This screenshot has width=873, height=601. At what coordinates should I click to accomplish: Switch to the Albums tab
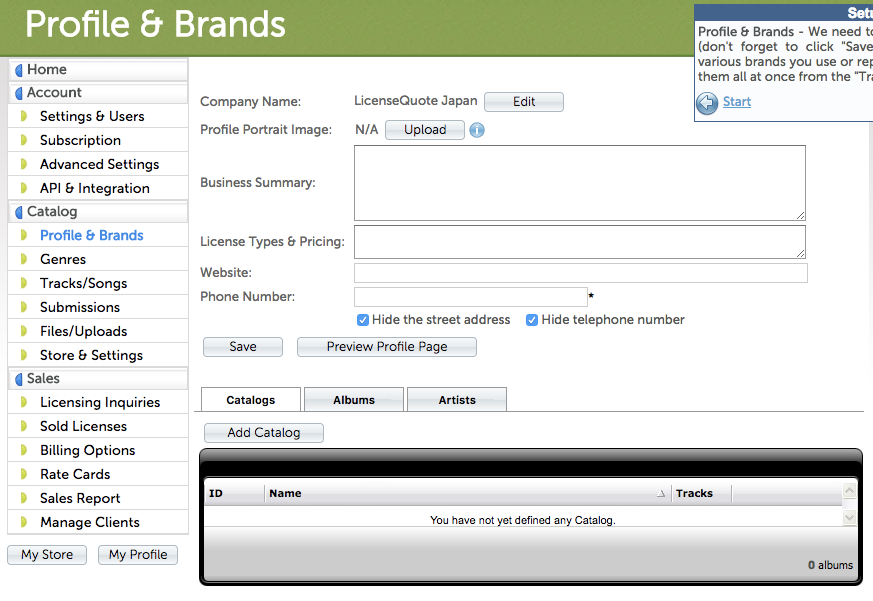[x=354, y=400]
